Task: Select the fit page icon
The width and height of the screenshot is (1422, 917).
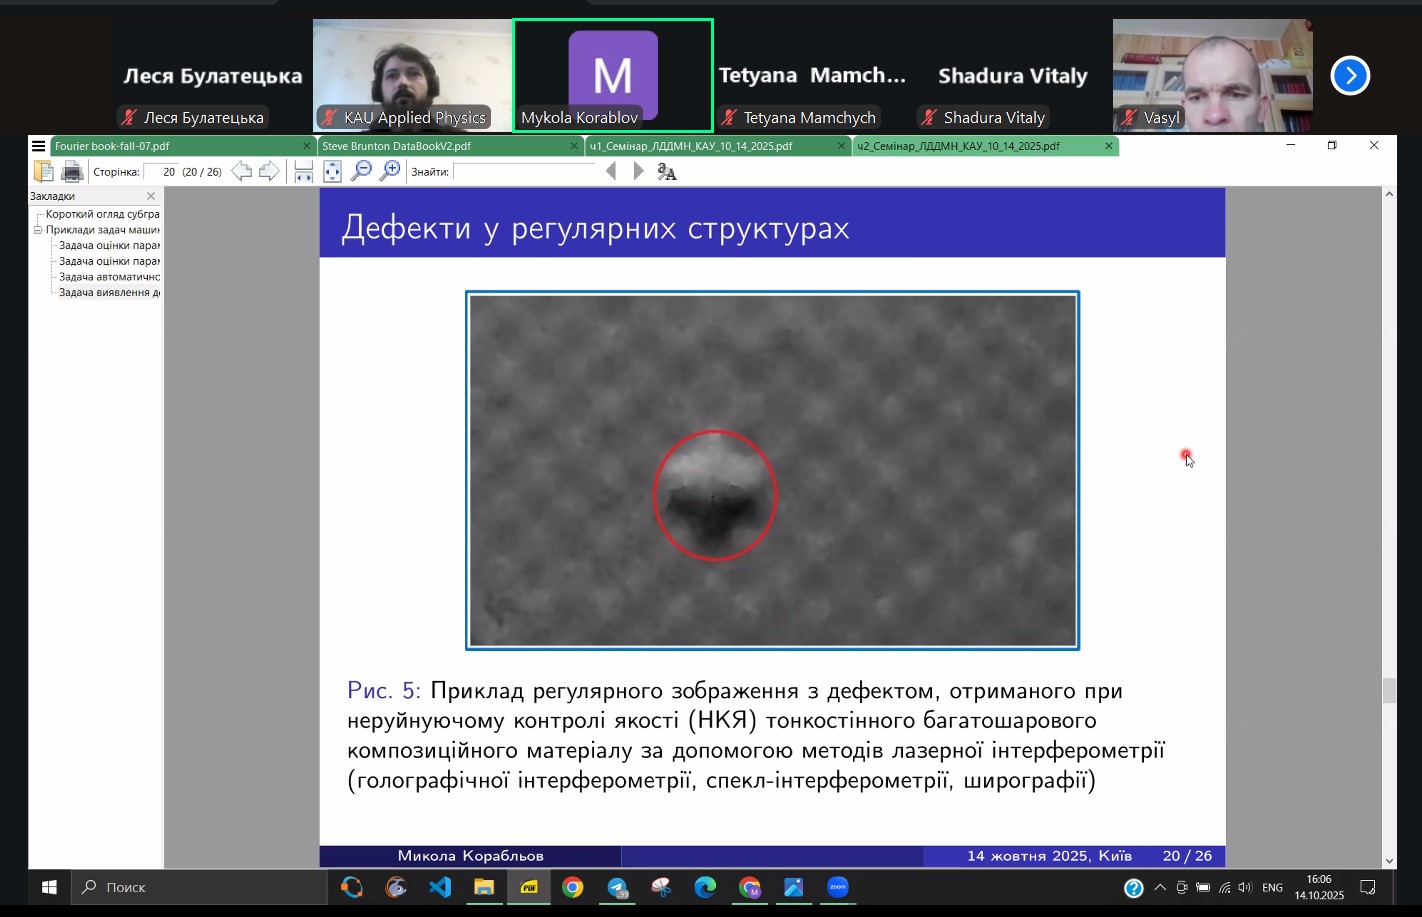Action: (x=332, y=172)
